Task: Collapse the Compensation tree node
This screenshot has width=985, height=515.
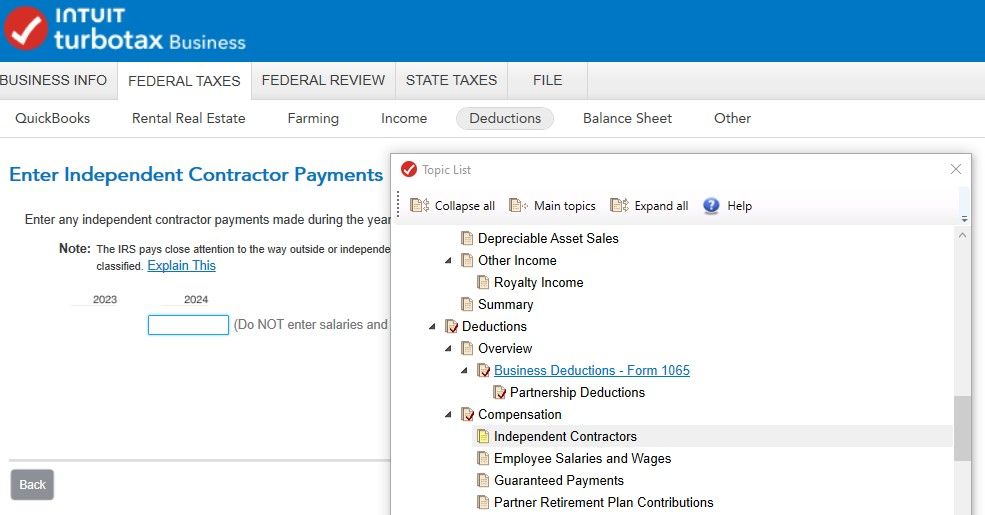Action: pos(448,415)
